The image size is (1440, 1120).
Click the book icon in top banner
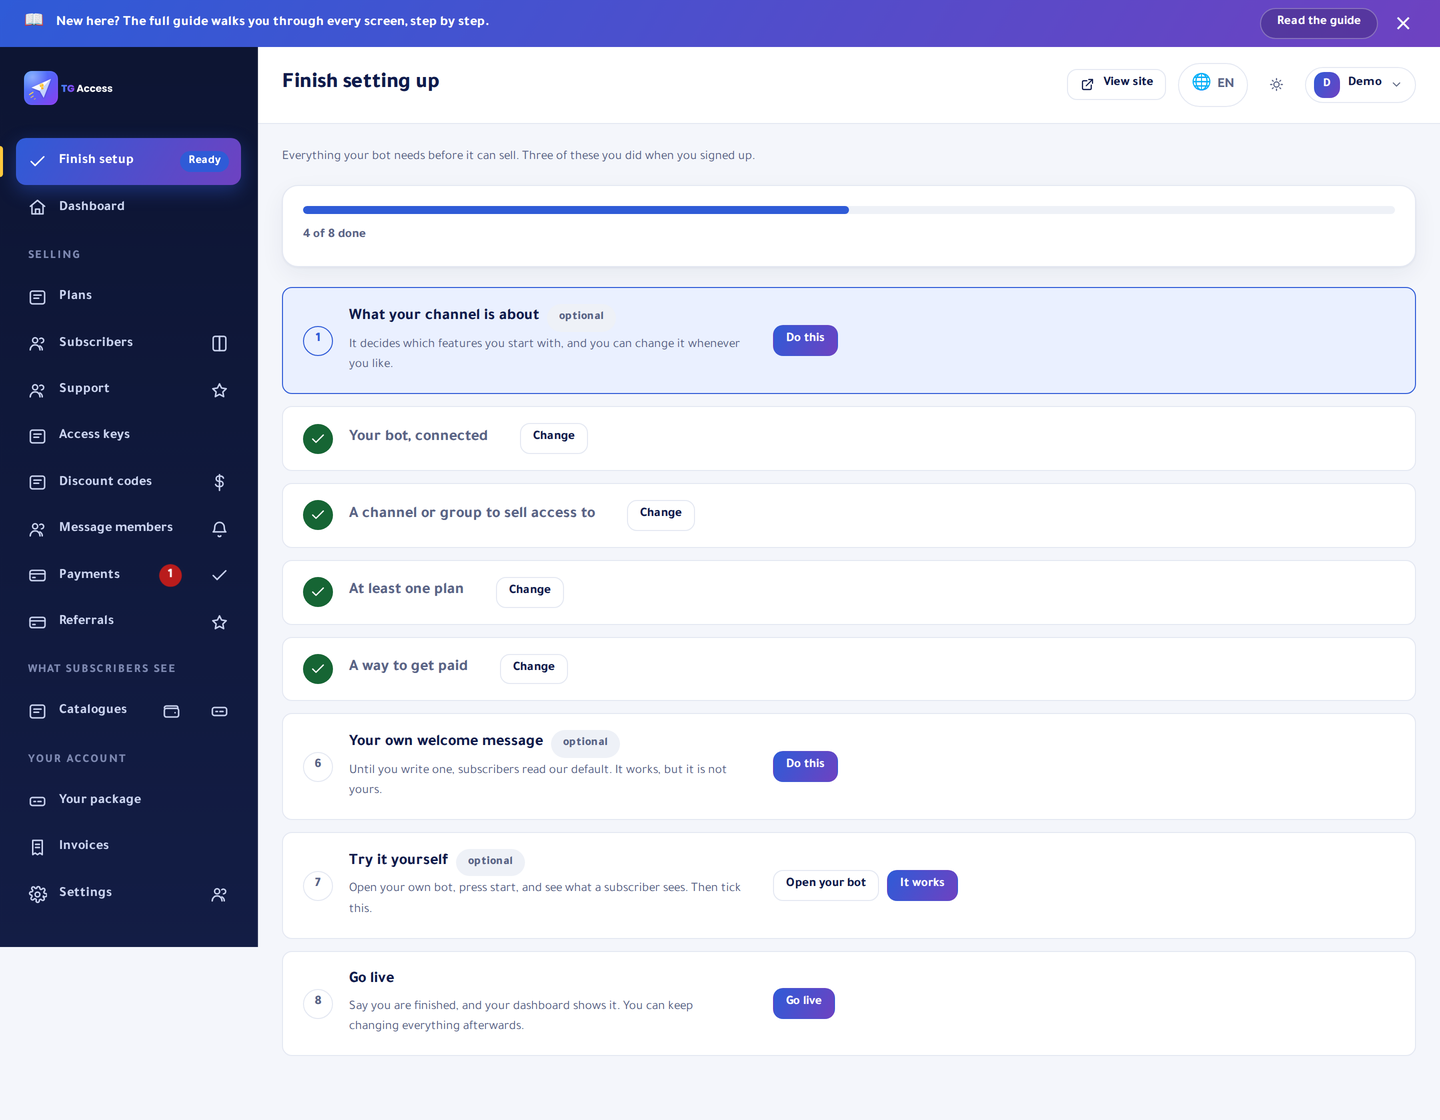[34, 20]
